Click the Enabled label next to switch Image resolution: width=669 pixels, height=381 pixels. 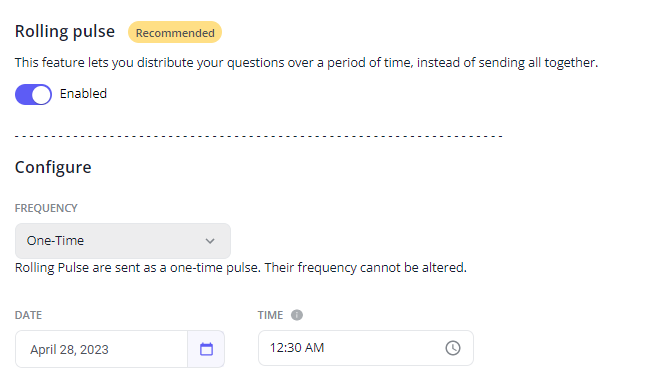[x=83, y=93]
